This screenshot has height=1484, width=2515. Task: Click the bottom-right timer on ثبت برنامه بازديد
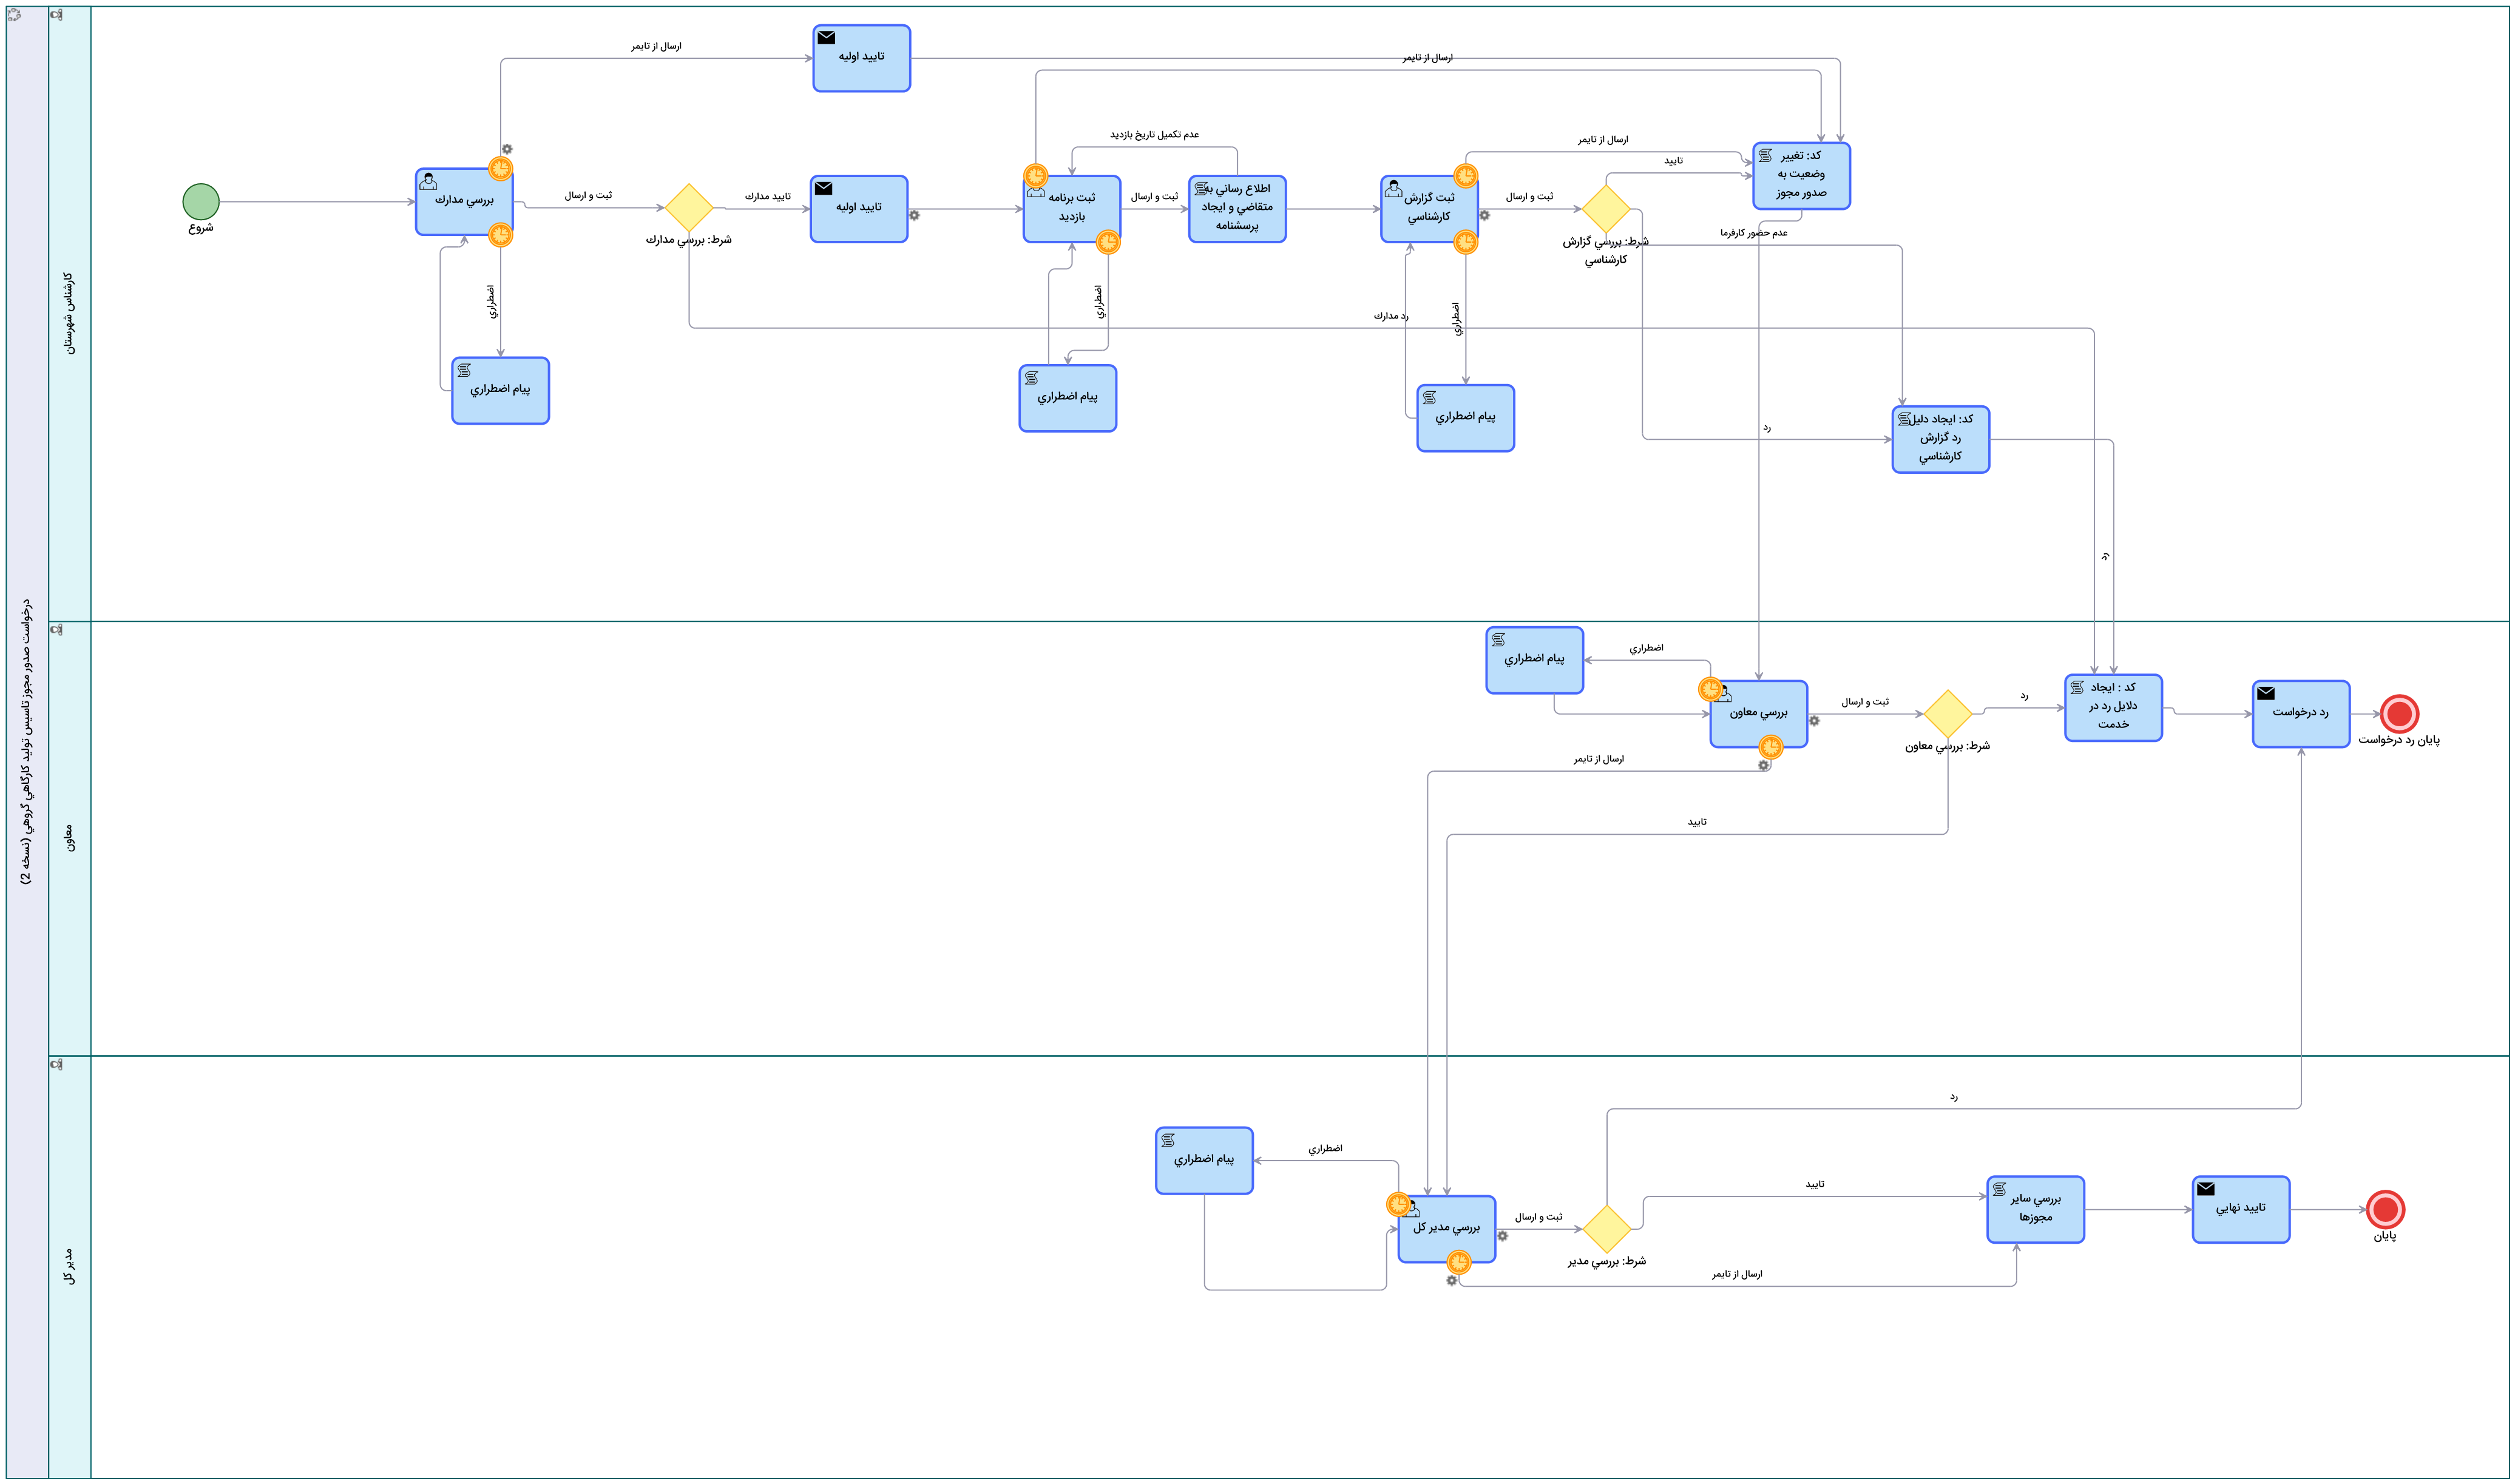coord(1108,242)
